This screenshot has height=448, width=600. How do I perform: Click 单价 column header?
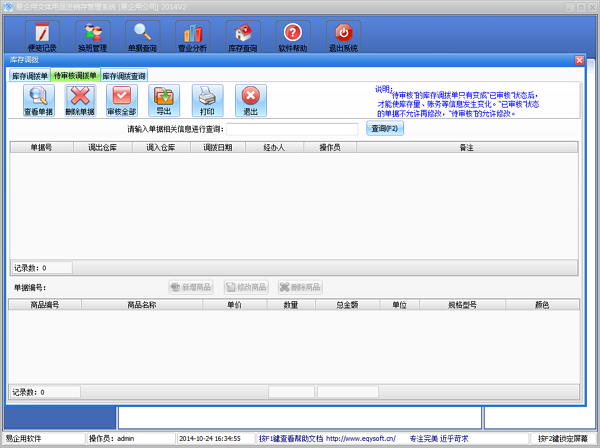(235, 305)
